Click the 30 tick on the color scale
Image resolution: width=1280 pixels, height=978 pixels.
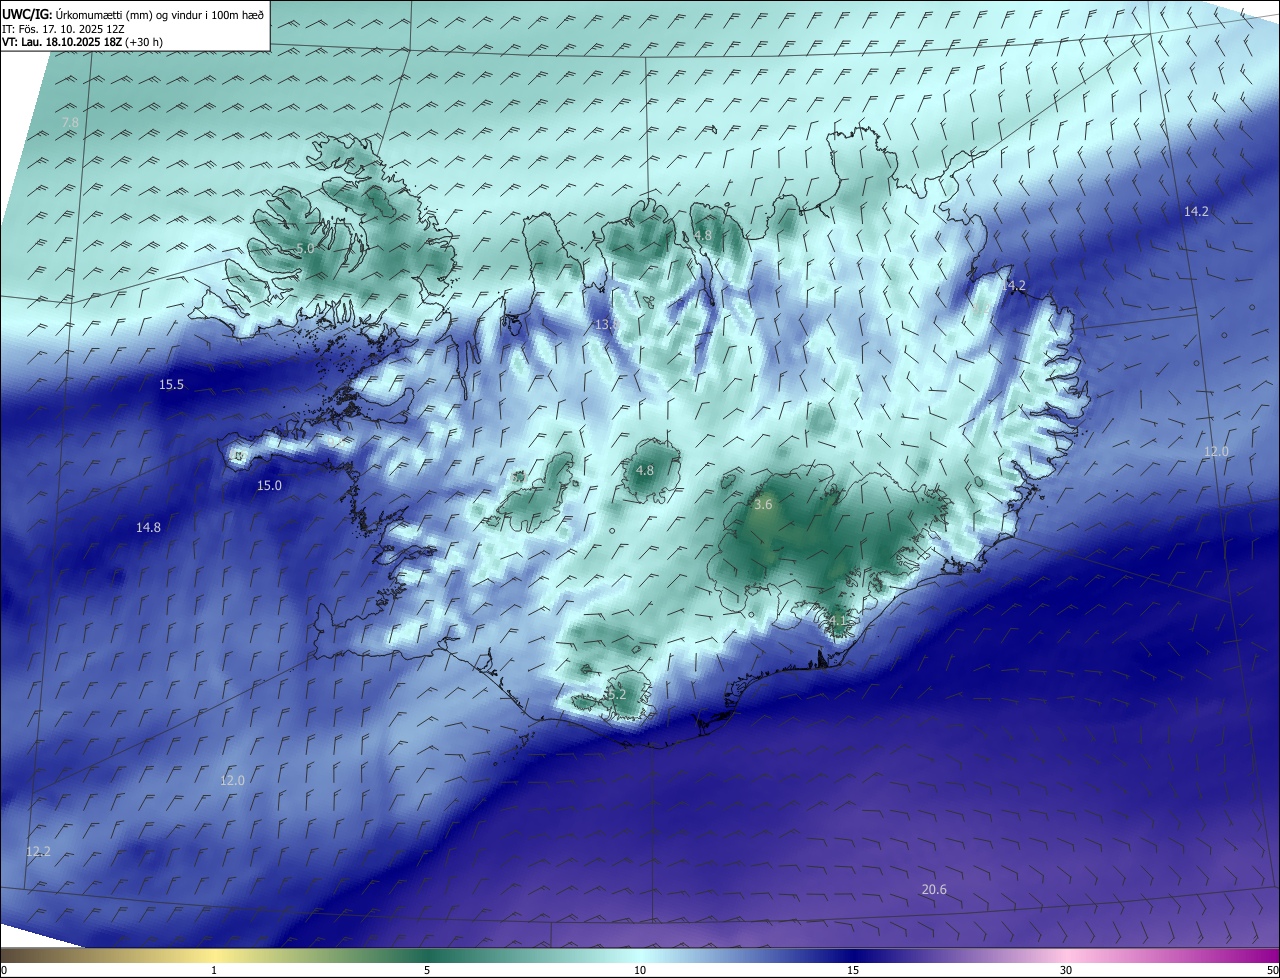[1066, 970]
